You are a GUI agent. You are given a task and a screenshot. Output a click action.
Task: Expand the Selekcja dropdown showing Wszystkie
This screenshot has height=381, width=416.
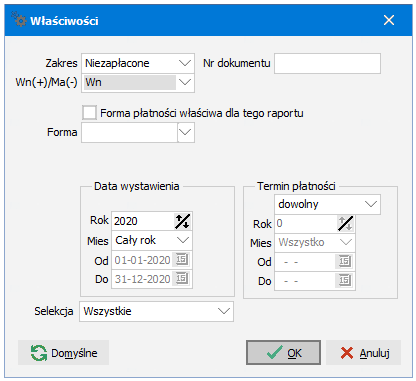[224, 311]
